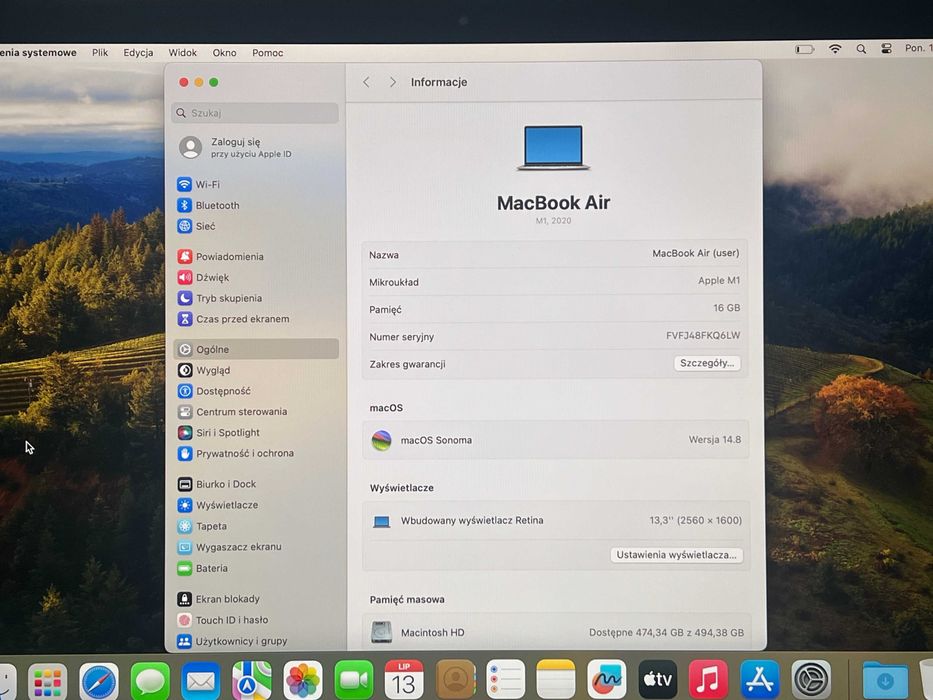The height and width of the screenshot is (700, 933).
Task: Go forward with the right chevron
Action: 392,82
